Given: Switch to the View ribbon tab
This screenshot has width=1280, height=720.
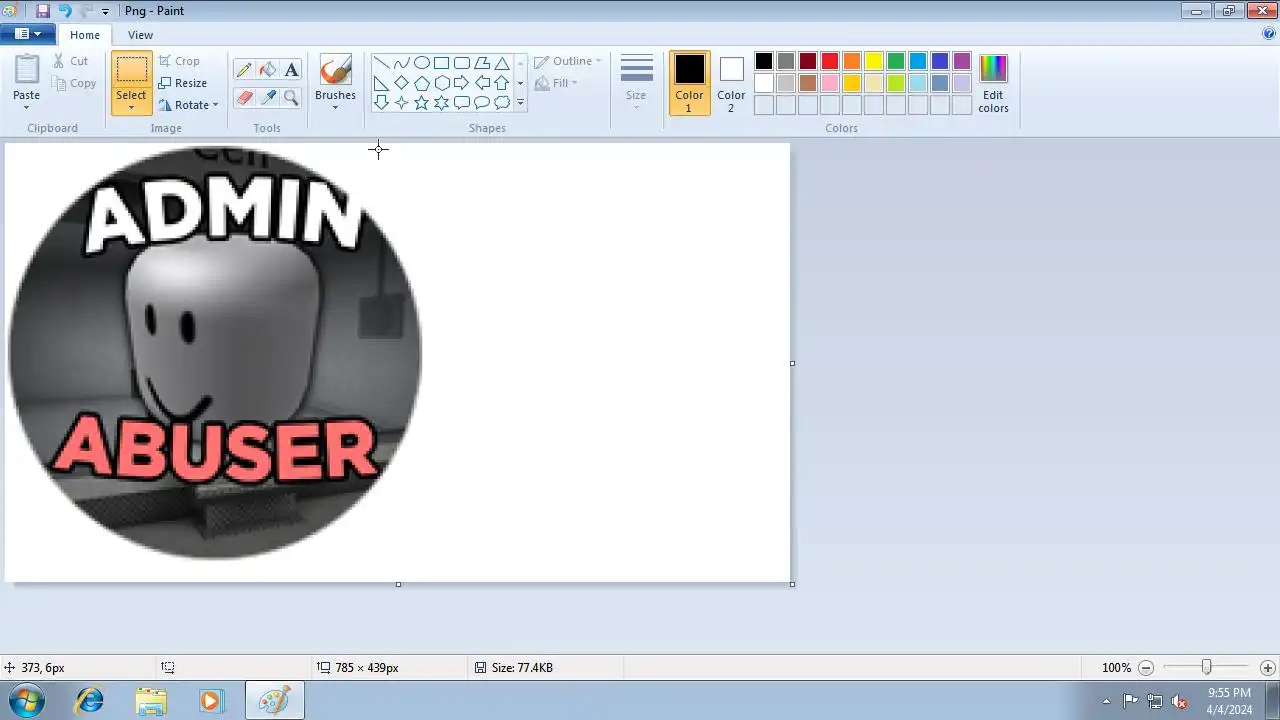Looking at the screenshot, I should (x=140, y=35).
